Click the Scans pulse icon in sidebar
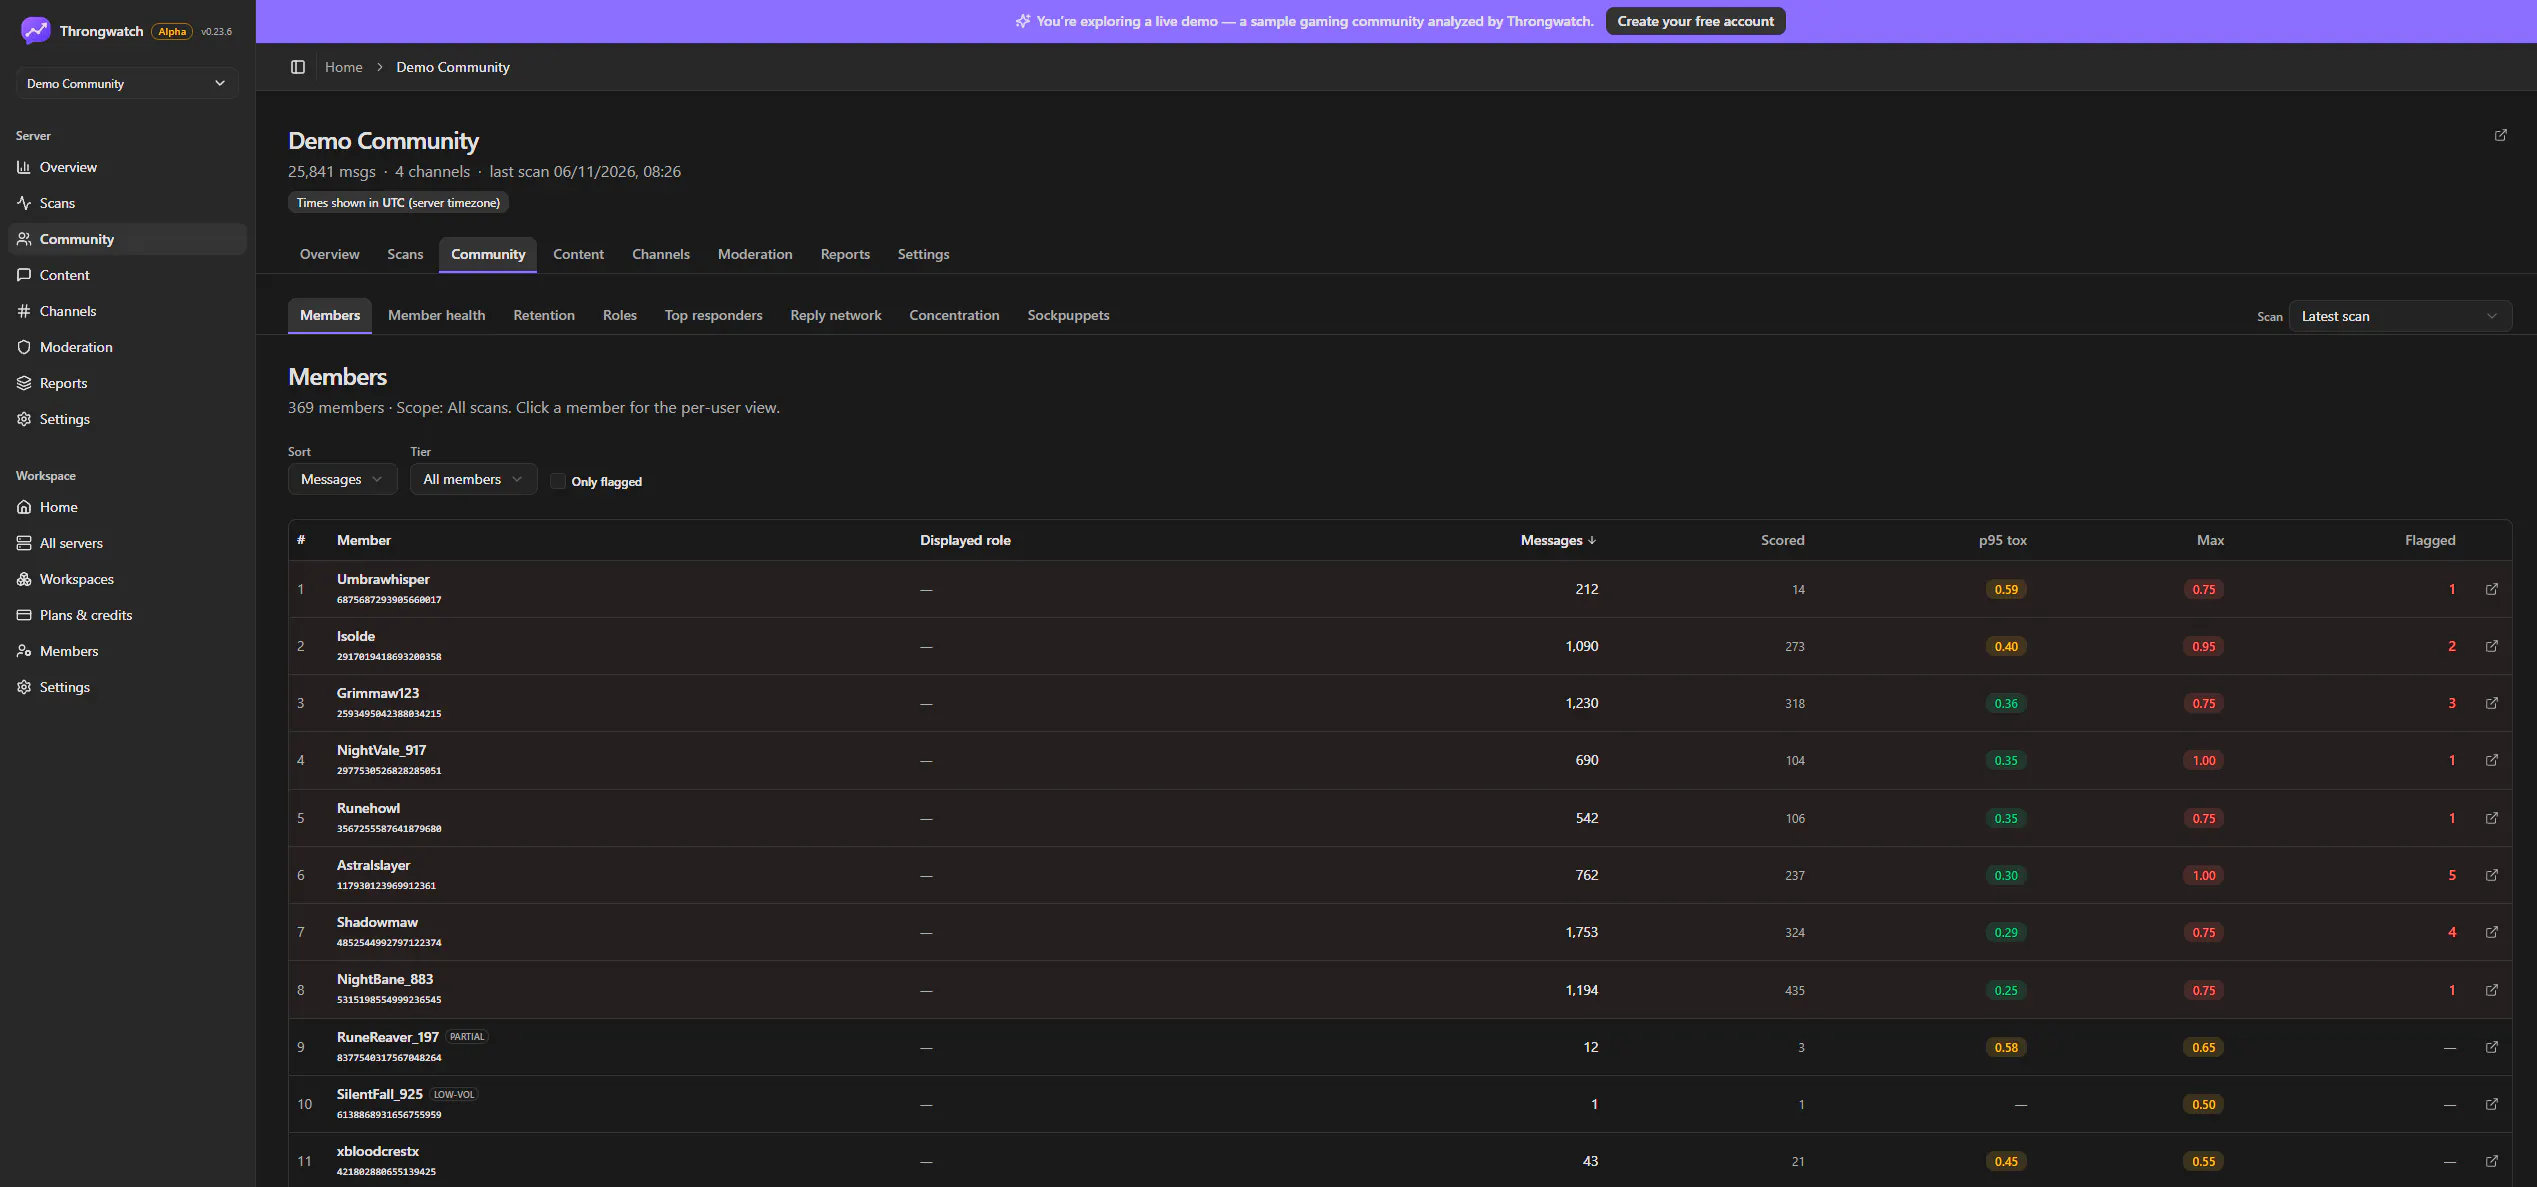The width and height of the screenshot is (2537, 1187). click(x=24, y=203)
